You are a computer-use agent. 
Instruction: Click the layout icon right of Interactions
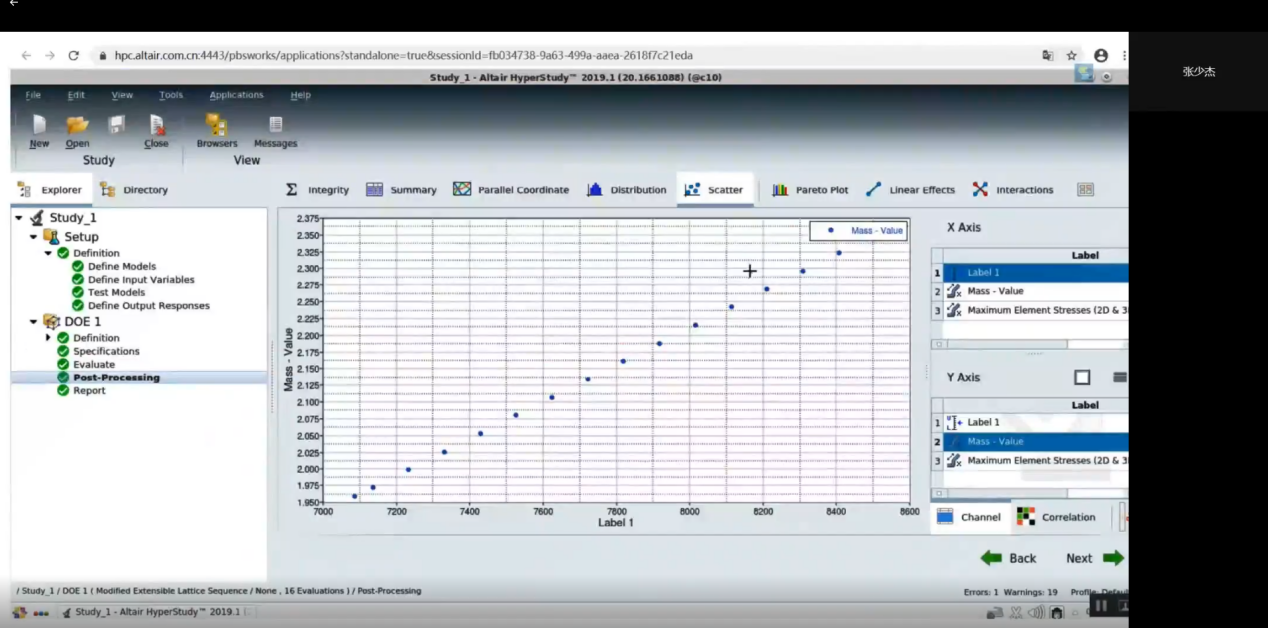1085,189
